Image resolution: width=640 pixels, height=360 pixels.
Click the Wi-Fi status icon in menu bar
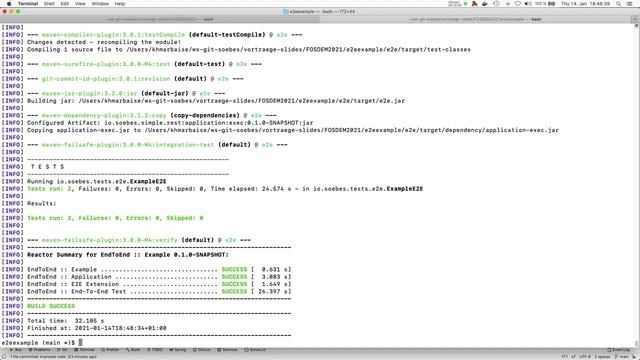518,4
